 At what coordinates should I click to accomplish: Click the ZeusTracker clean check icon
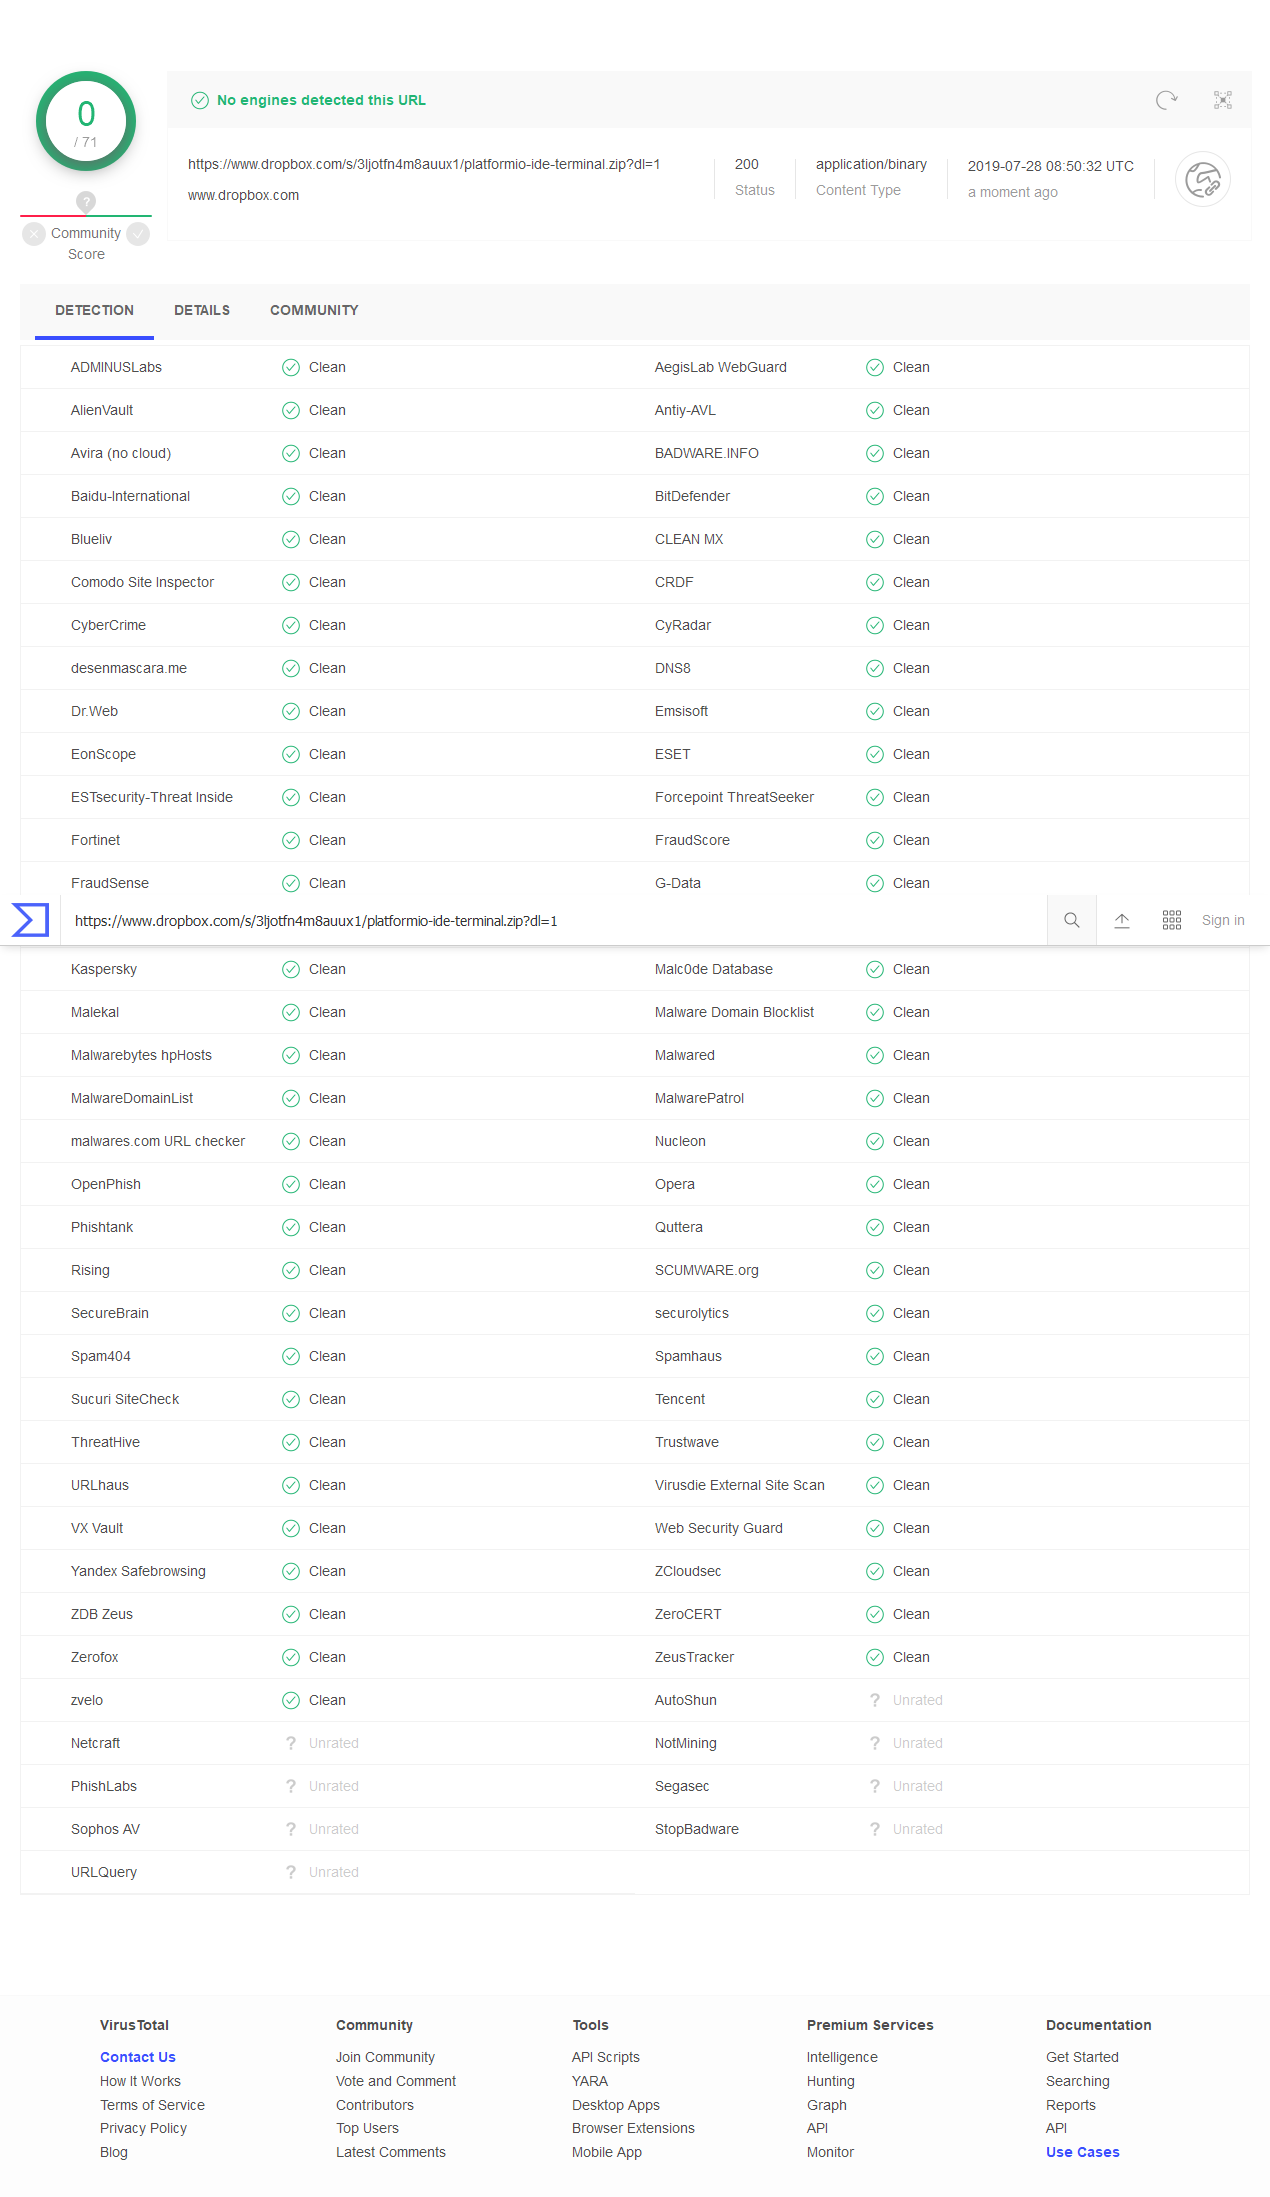875,1657
